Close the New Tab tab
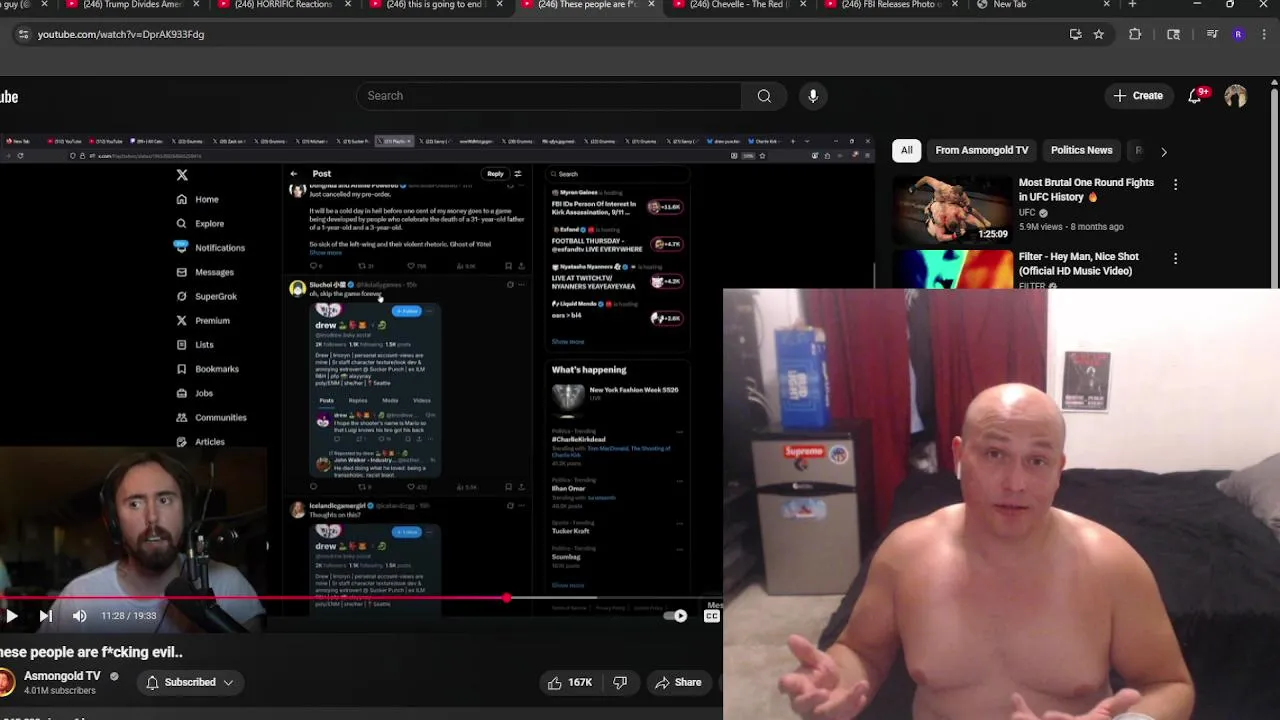Viewport: 1280px width, 720px height. 1106,4
